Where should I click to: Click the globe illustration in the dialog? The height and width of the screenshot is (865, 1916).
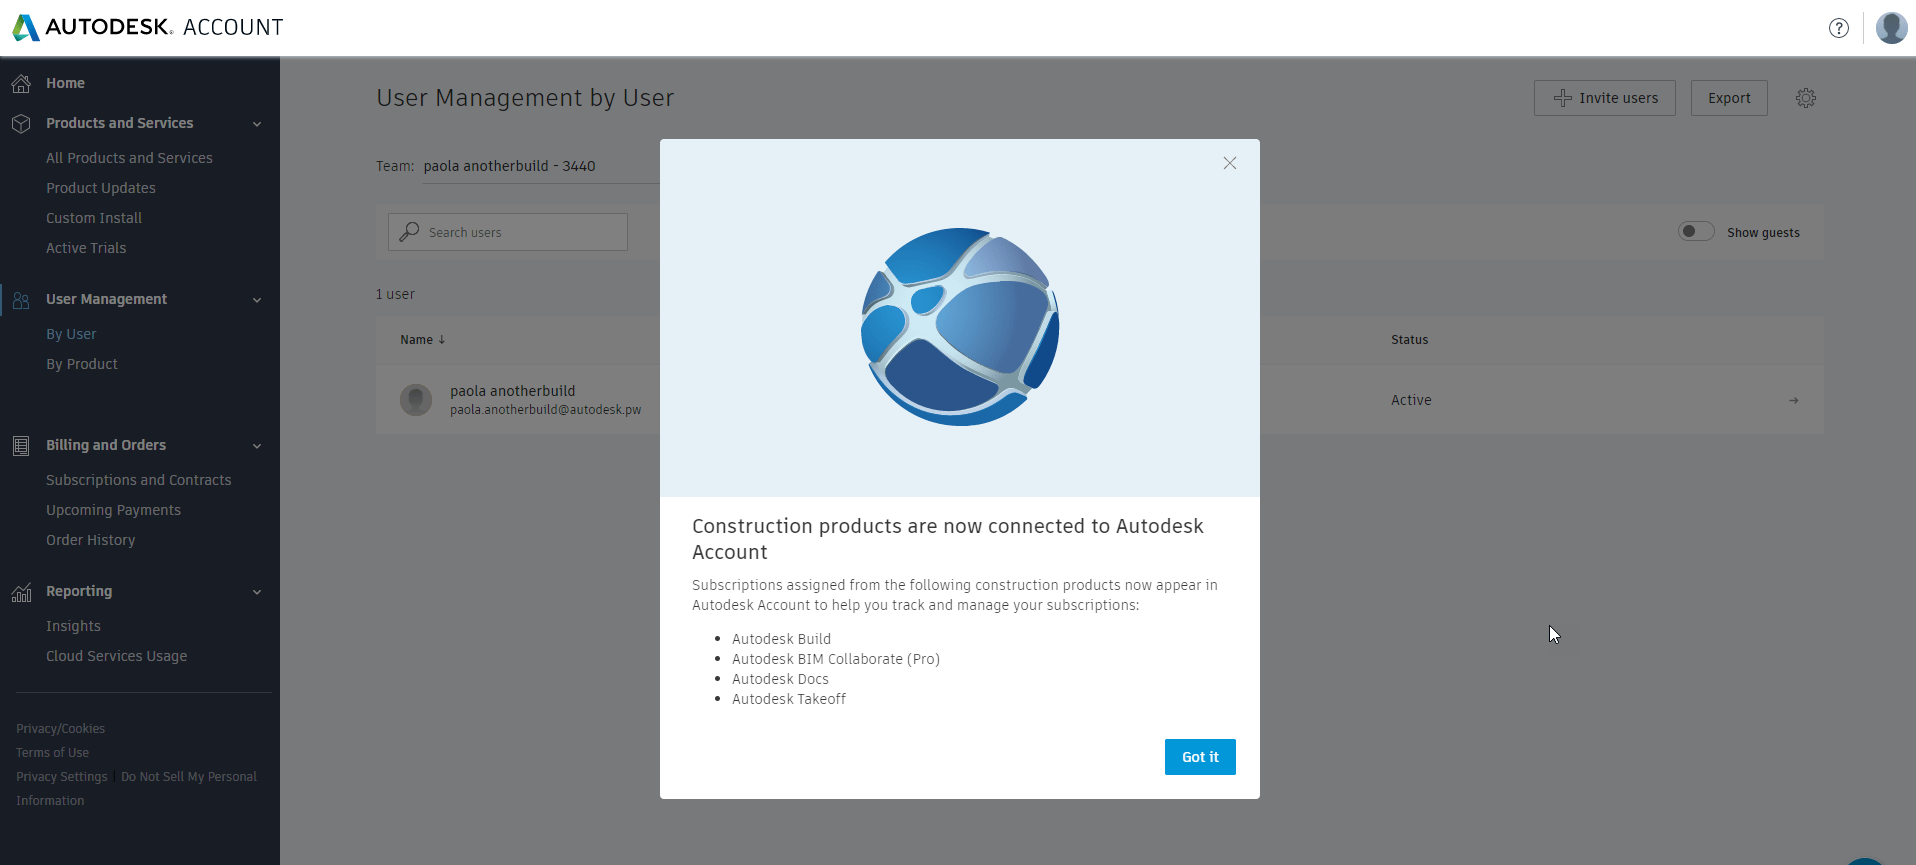960,327
